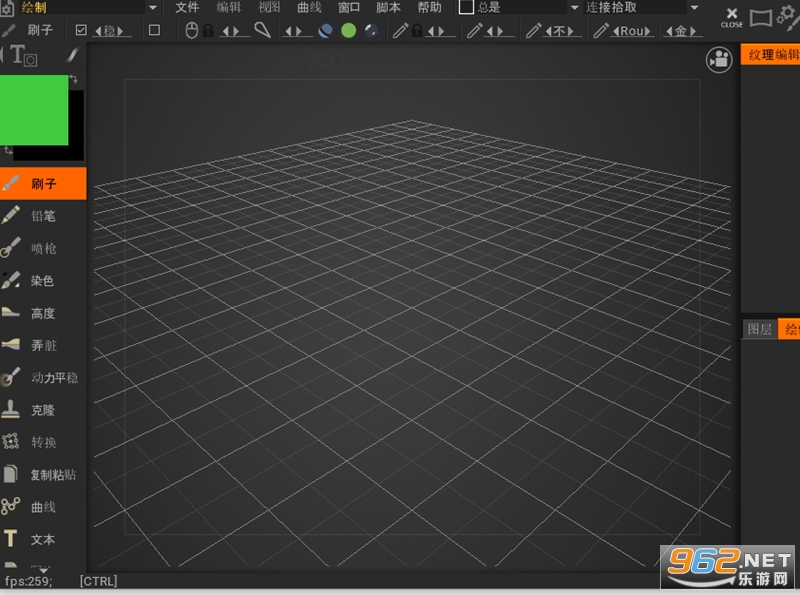
Task: Open the 总是 dropdown arrow
Action: pyautogui.click(x=574, y=8)
